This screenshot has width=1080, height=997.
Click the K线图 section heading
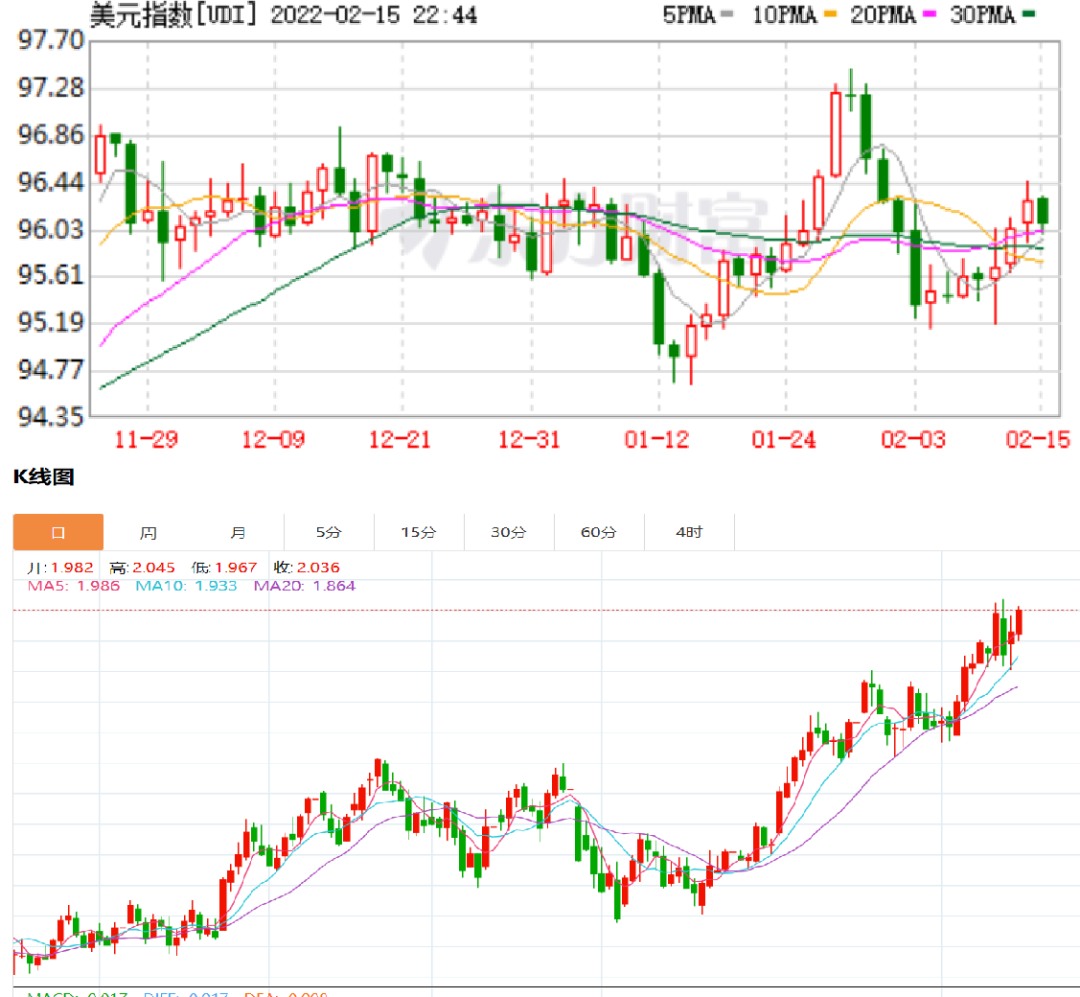[43, 477]
